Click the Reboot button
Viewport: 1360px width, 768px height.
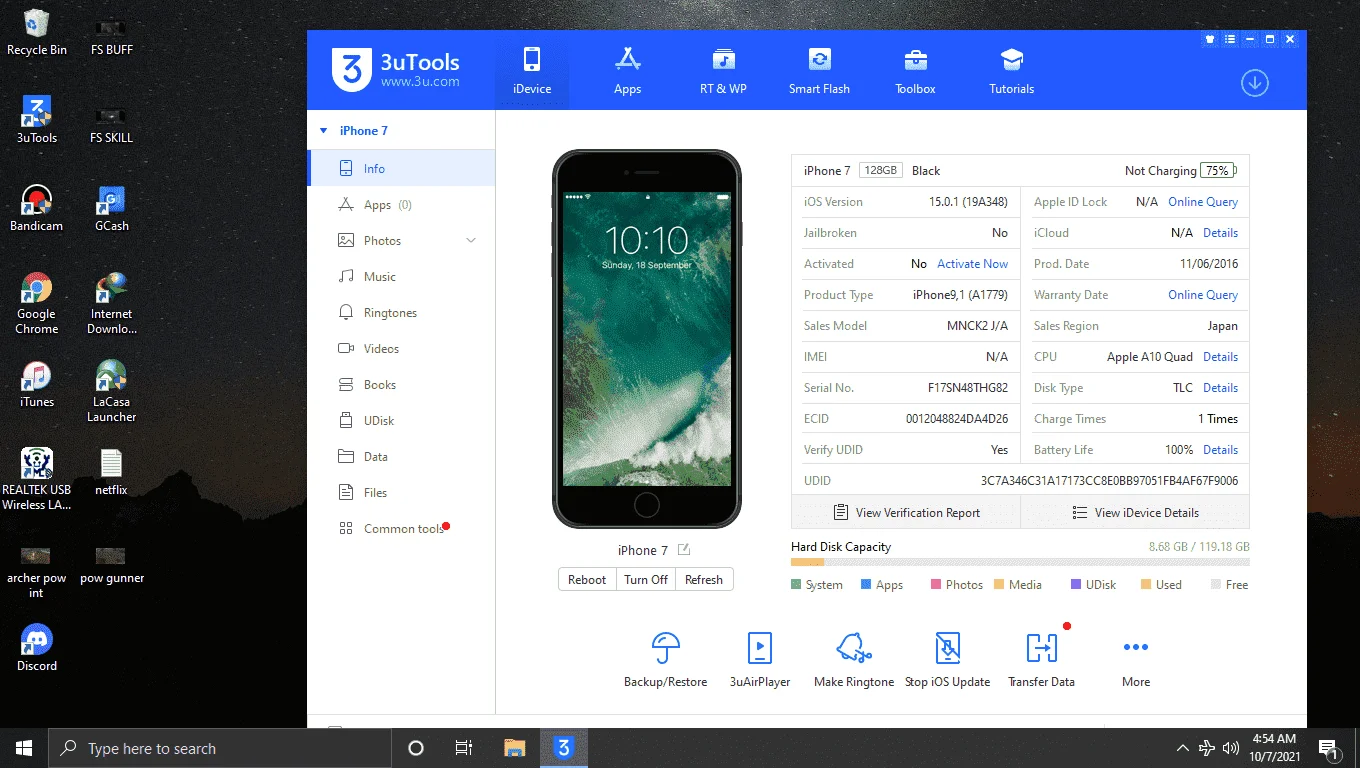(x=587, y=579)
